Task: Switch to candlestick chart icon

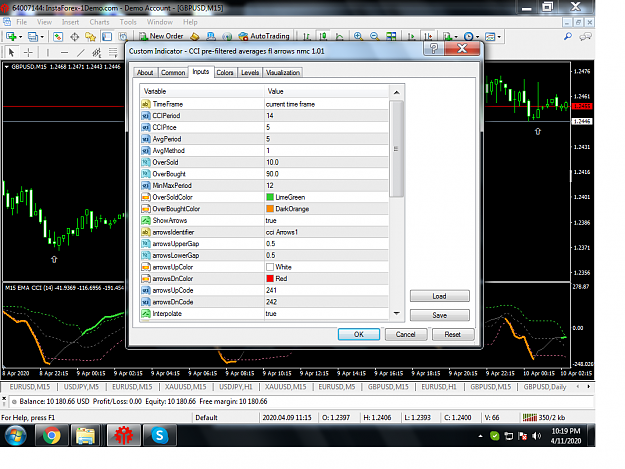Action: 323,37
